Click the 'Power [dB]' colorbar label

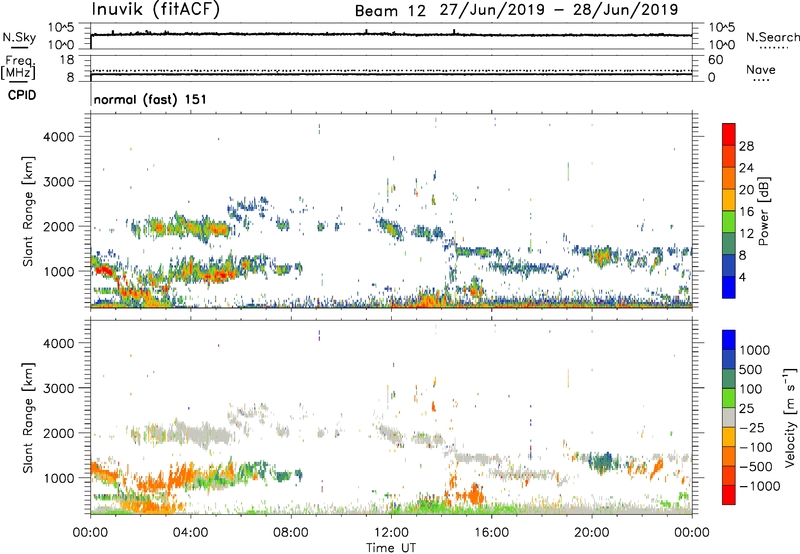763,211
